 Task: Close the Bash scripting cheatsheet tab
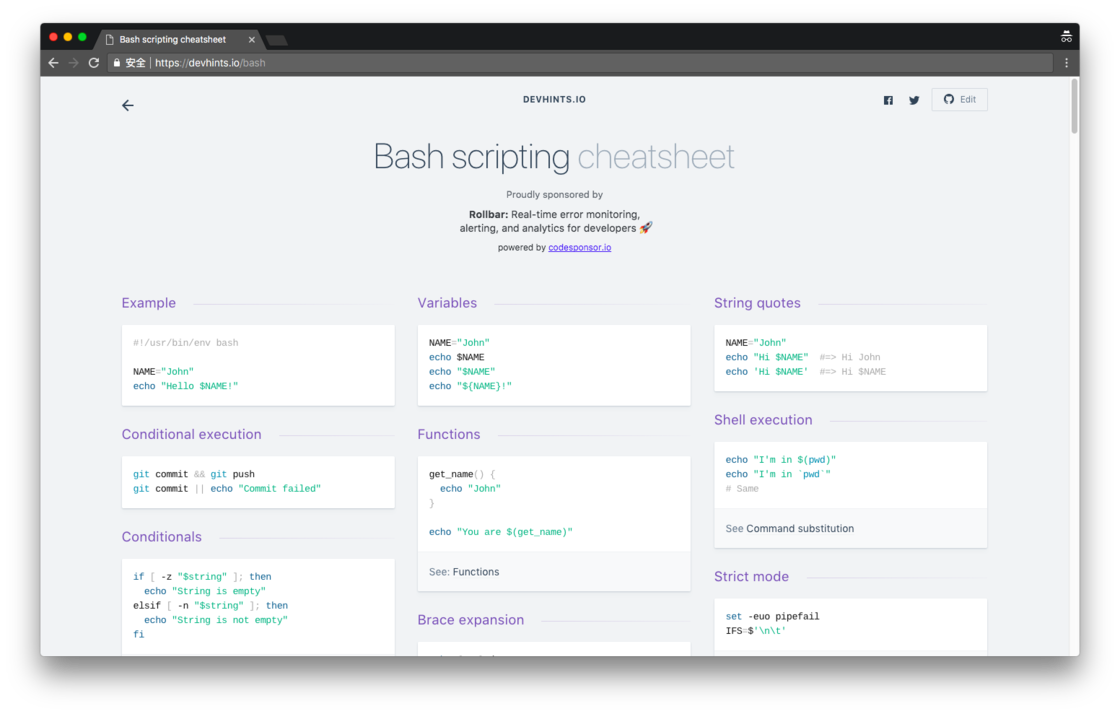(x=251, y=40)
